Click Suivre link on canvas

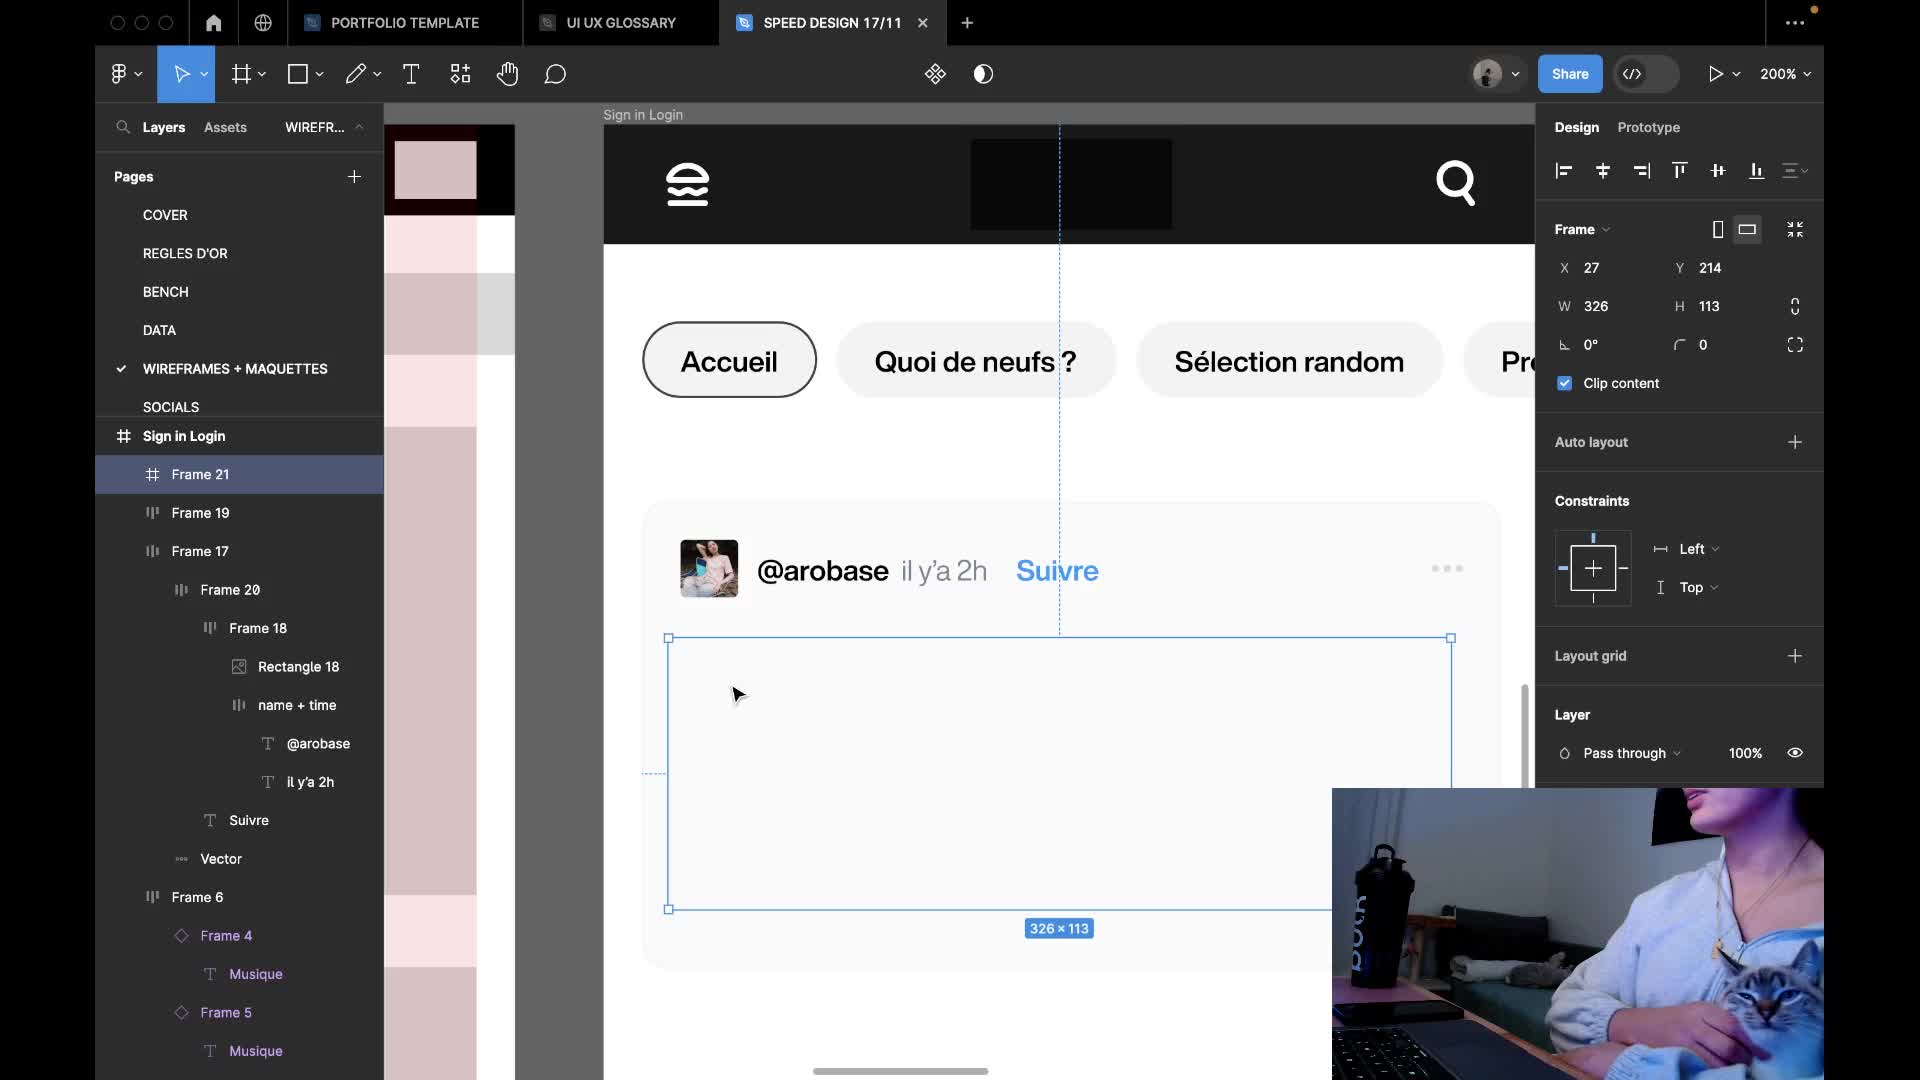(1057, 570)
